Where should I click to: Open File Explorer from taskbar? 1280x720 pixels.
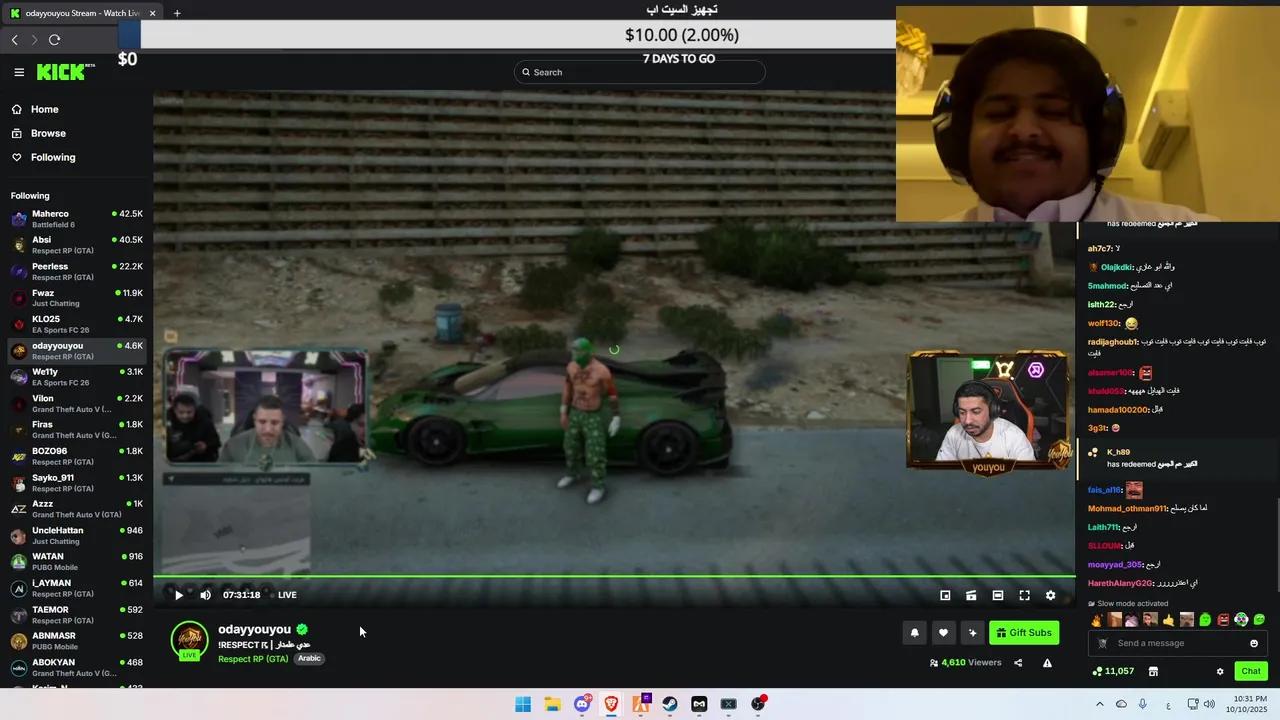click(552, 704)
